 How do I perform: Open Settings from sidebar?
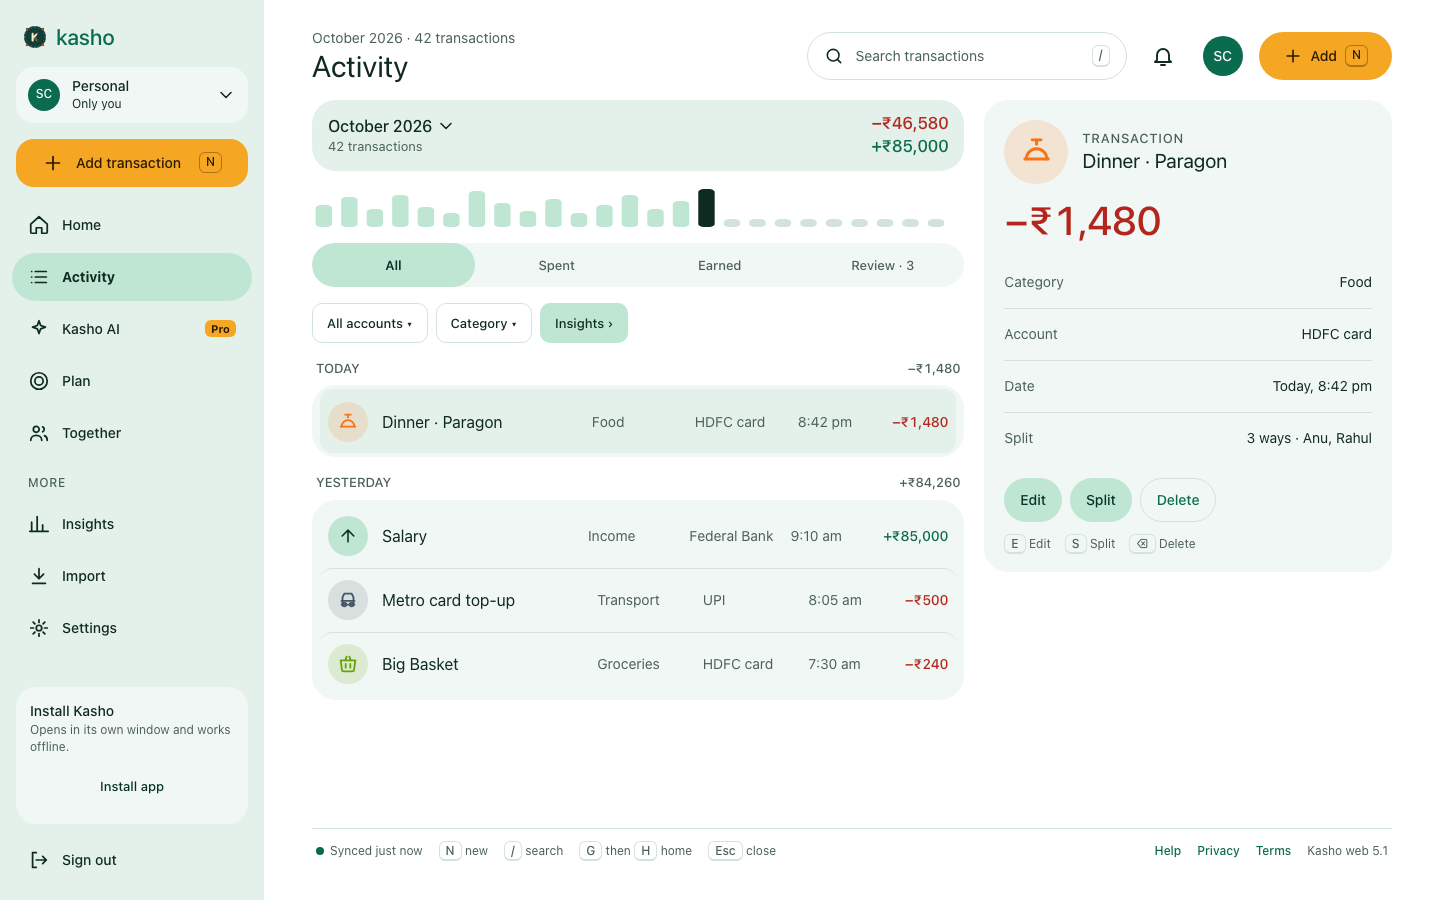pyautogui.click(x=132, y=628)
